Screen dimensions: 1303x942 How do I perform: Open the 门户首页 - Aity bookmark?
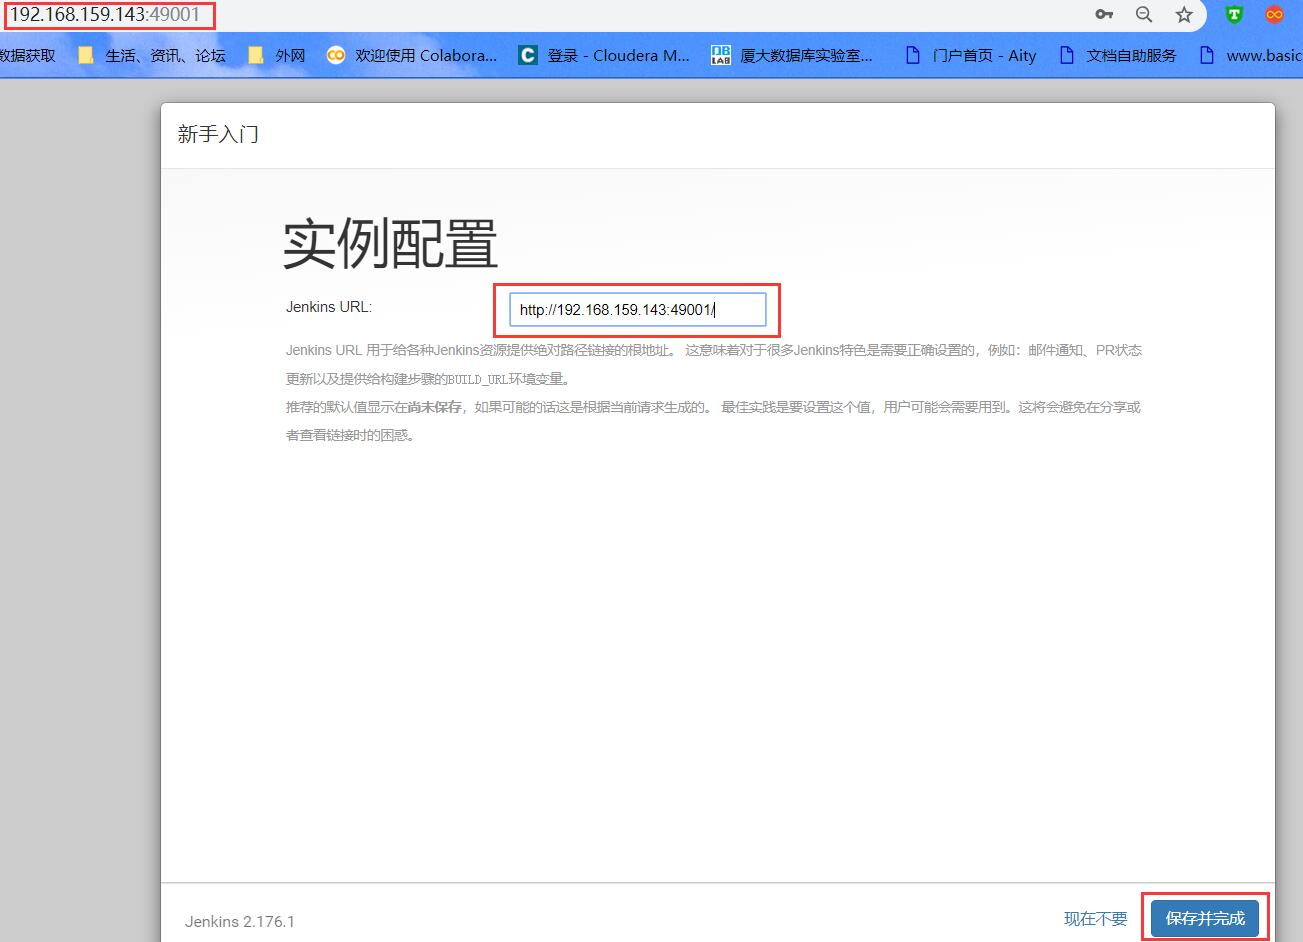970,55
